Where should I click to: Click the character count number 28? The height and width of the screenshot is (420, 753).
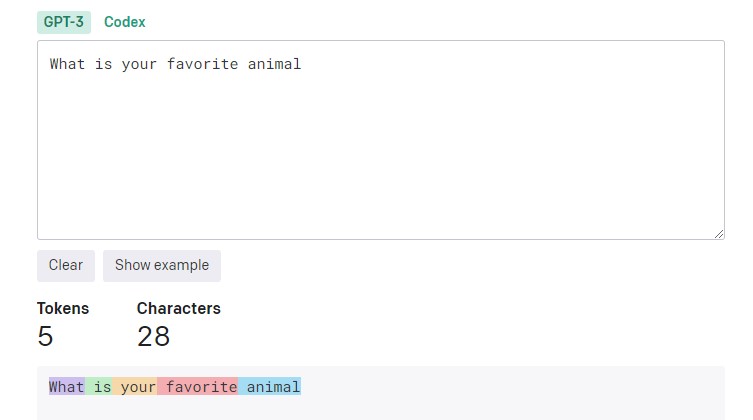point(153,336)
